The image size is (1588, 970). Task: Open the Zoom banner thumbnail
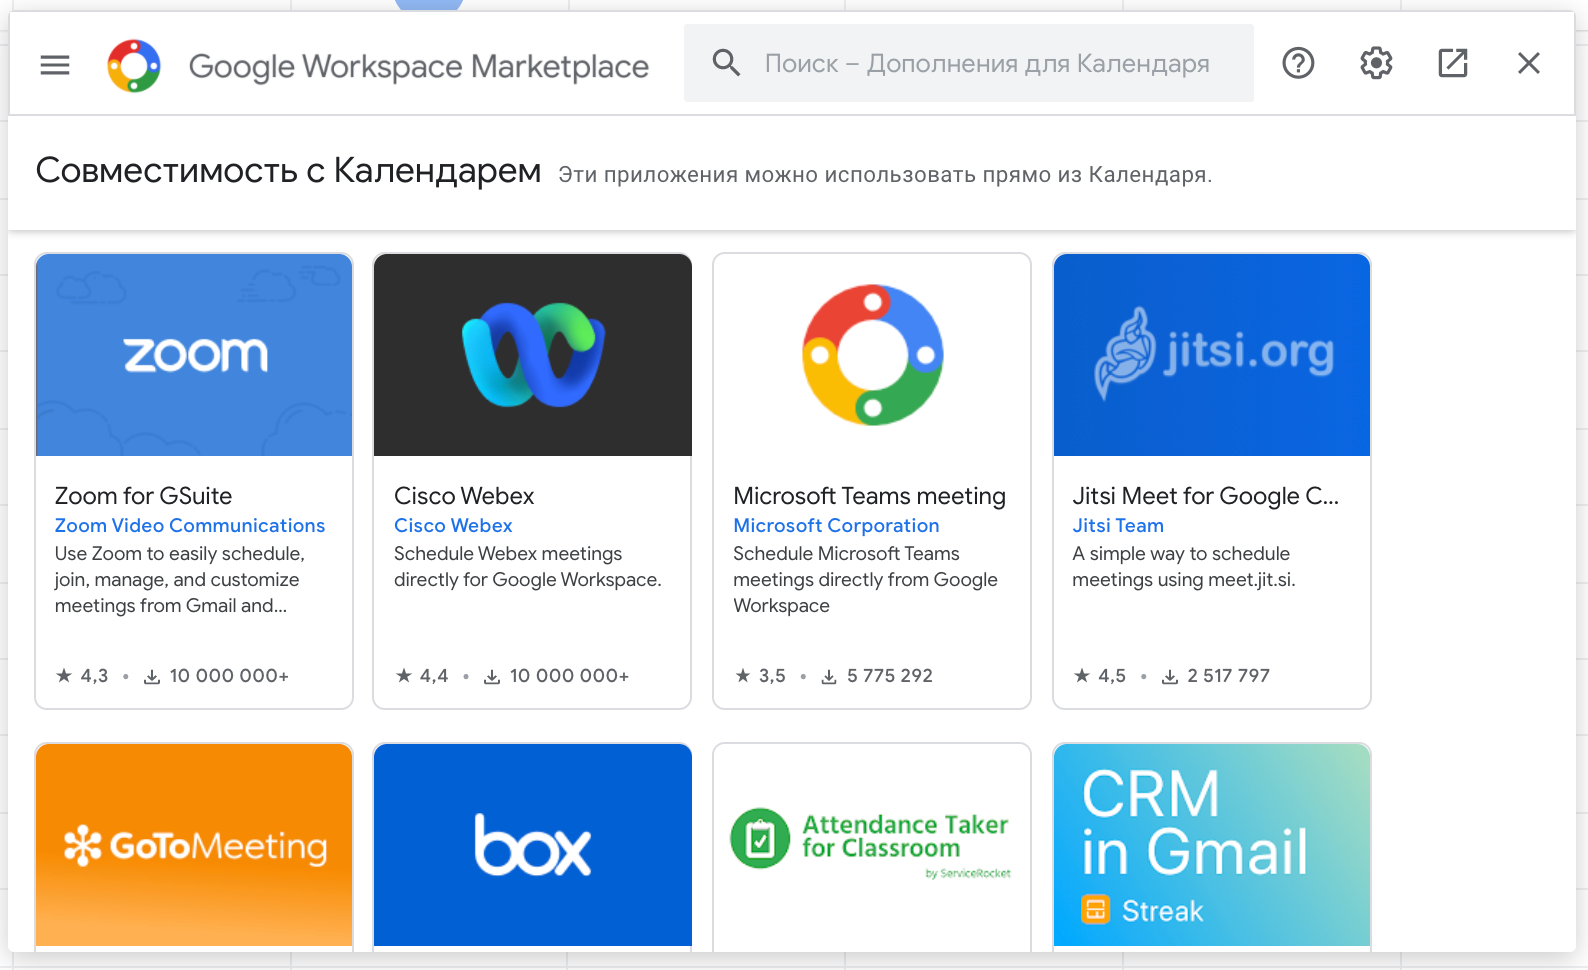click(x=194, y=355)
